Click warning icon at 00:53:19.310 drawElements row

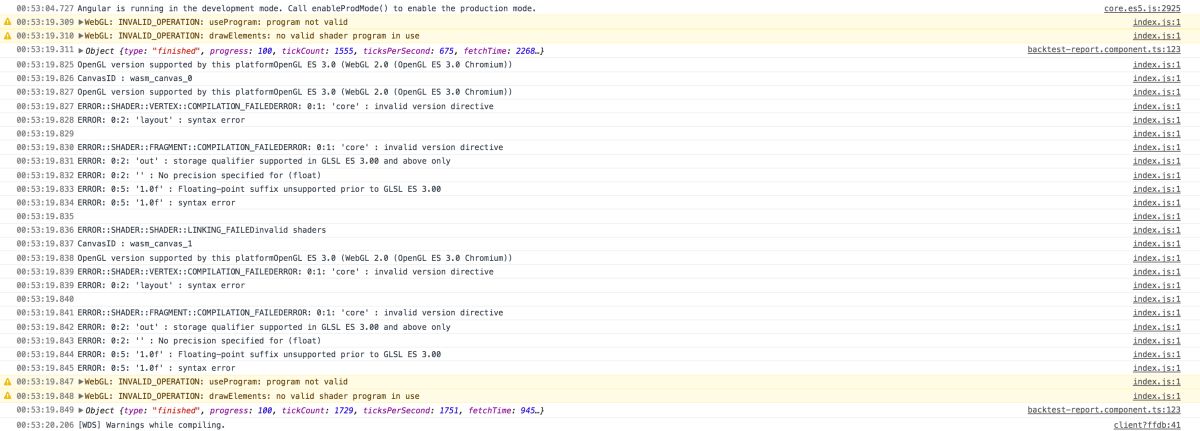click(8, 35)
